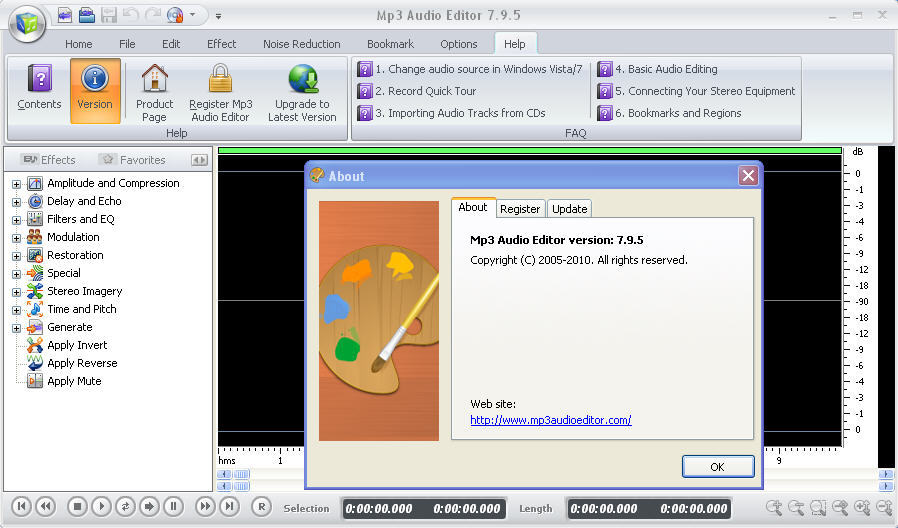
Task: Click the zoom out magnifier icon
Action: [x=795, y=507]
